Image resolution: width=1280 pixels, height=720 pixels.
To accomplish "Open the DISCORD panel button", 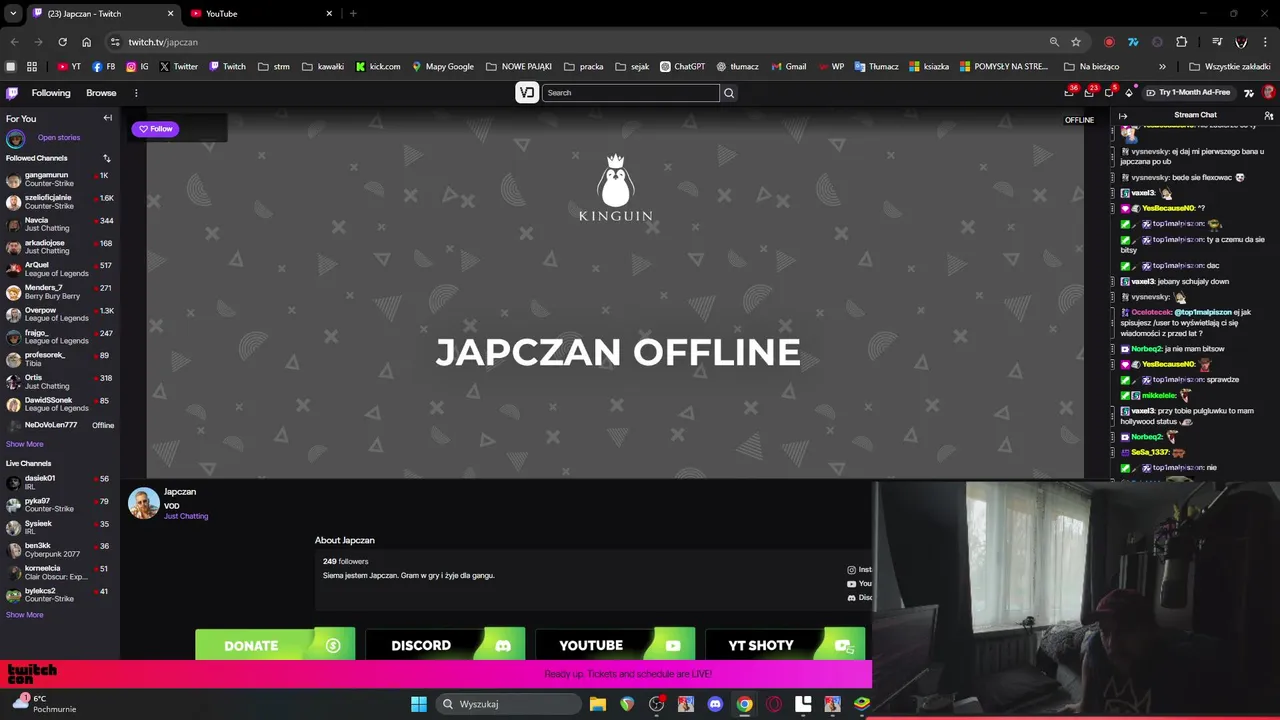I will point(445,645).
